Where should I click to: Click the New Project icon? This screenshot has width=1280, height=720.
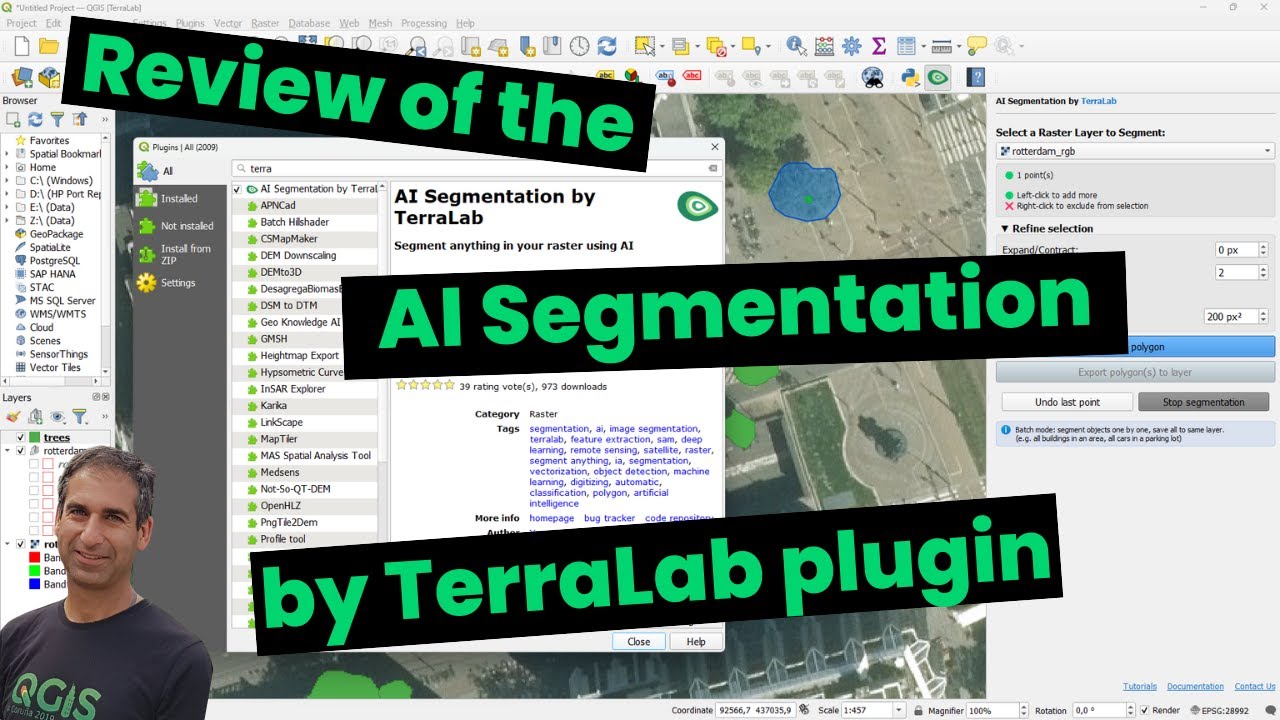[x=22, y=45]
